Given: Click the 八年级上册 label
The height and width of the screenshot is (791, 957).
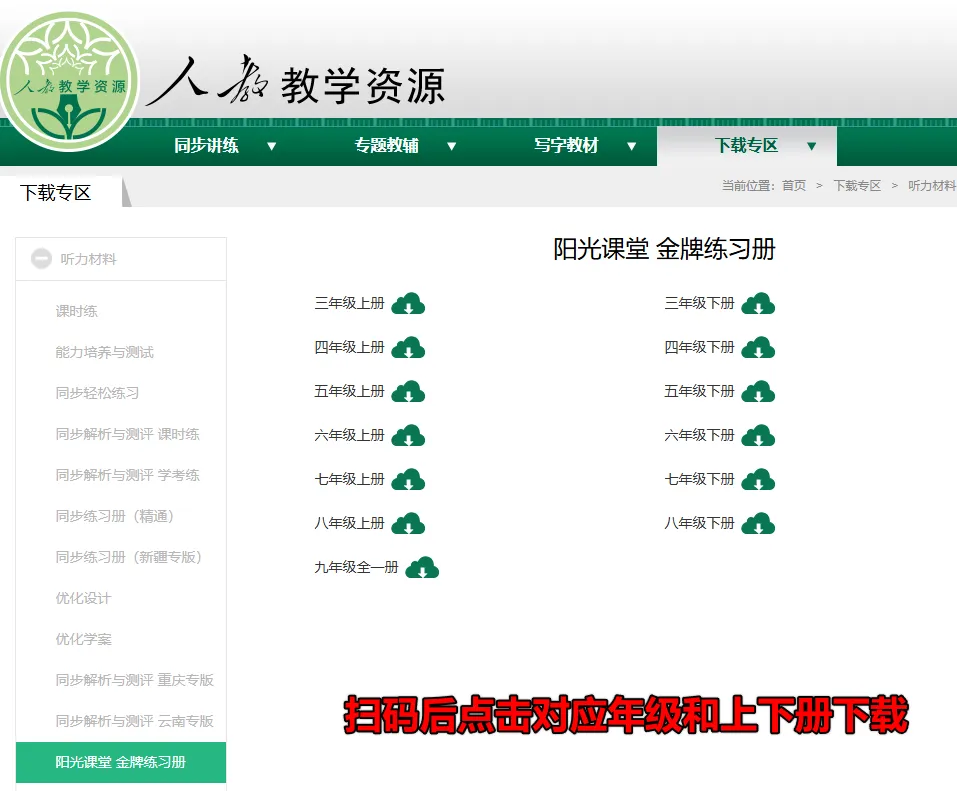Looking at the screenshot, I should coord(349,523).
